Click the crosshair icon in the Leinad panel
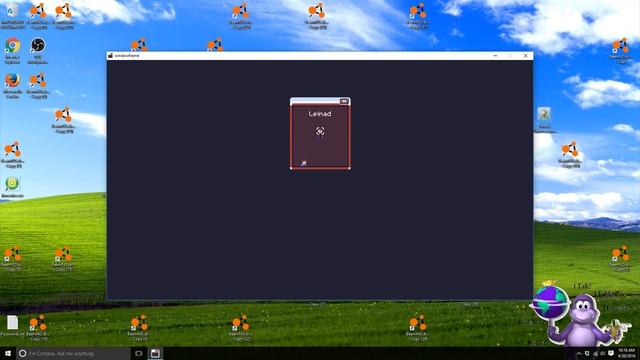640x360 pixels. (x=320, y=131)
